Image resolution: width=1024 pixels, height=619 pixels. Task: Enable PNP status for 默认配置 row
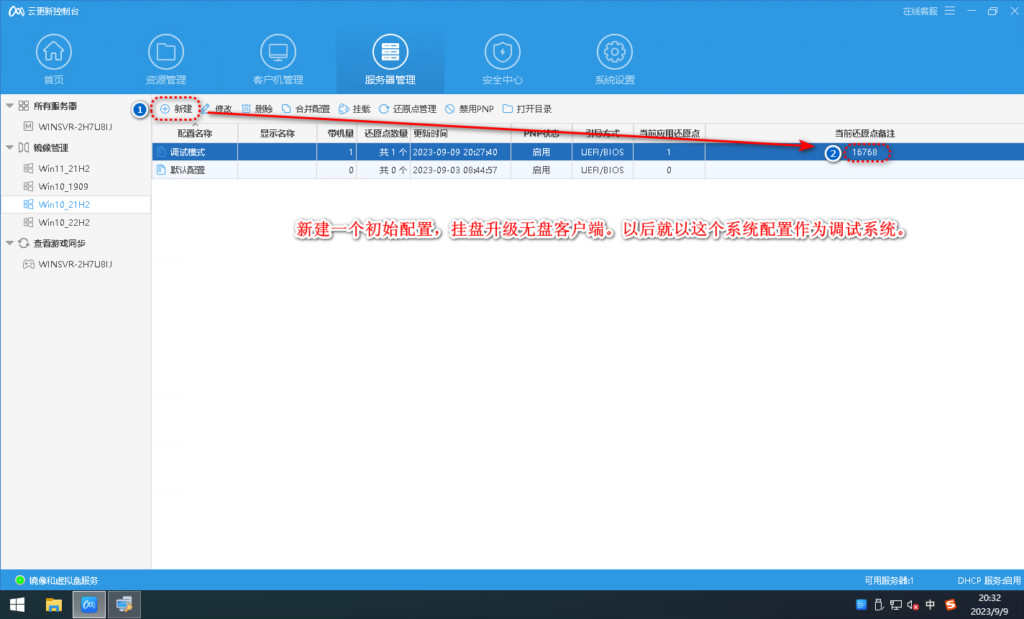click(x=541, y=170)
